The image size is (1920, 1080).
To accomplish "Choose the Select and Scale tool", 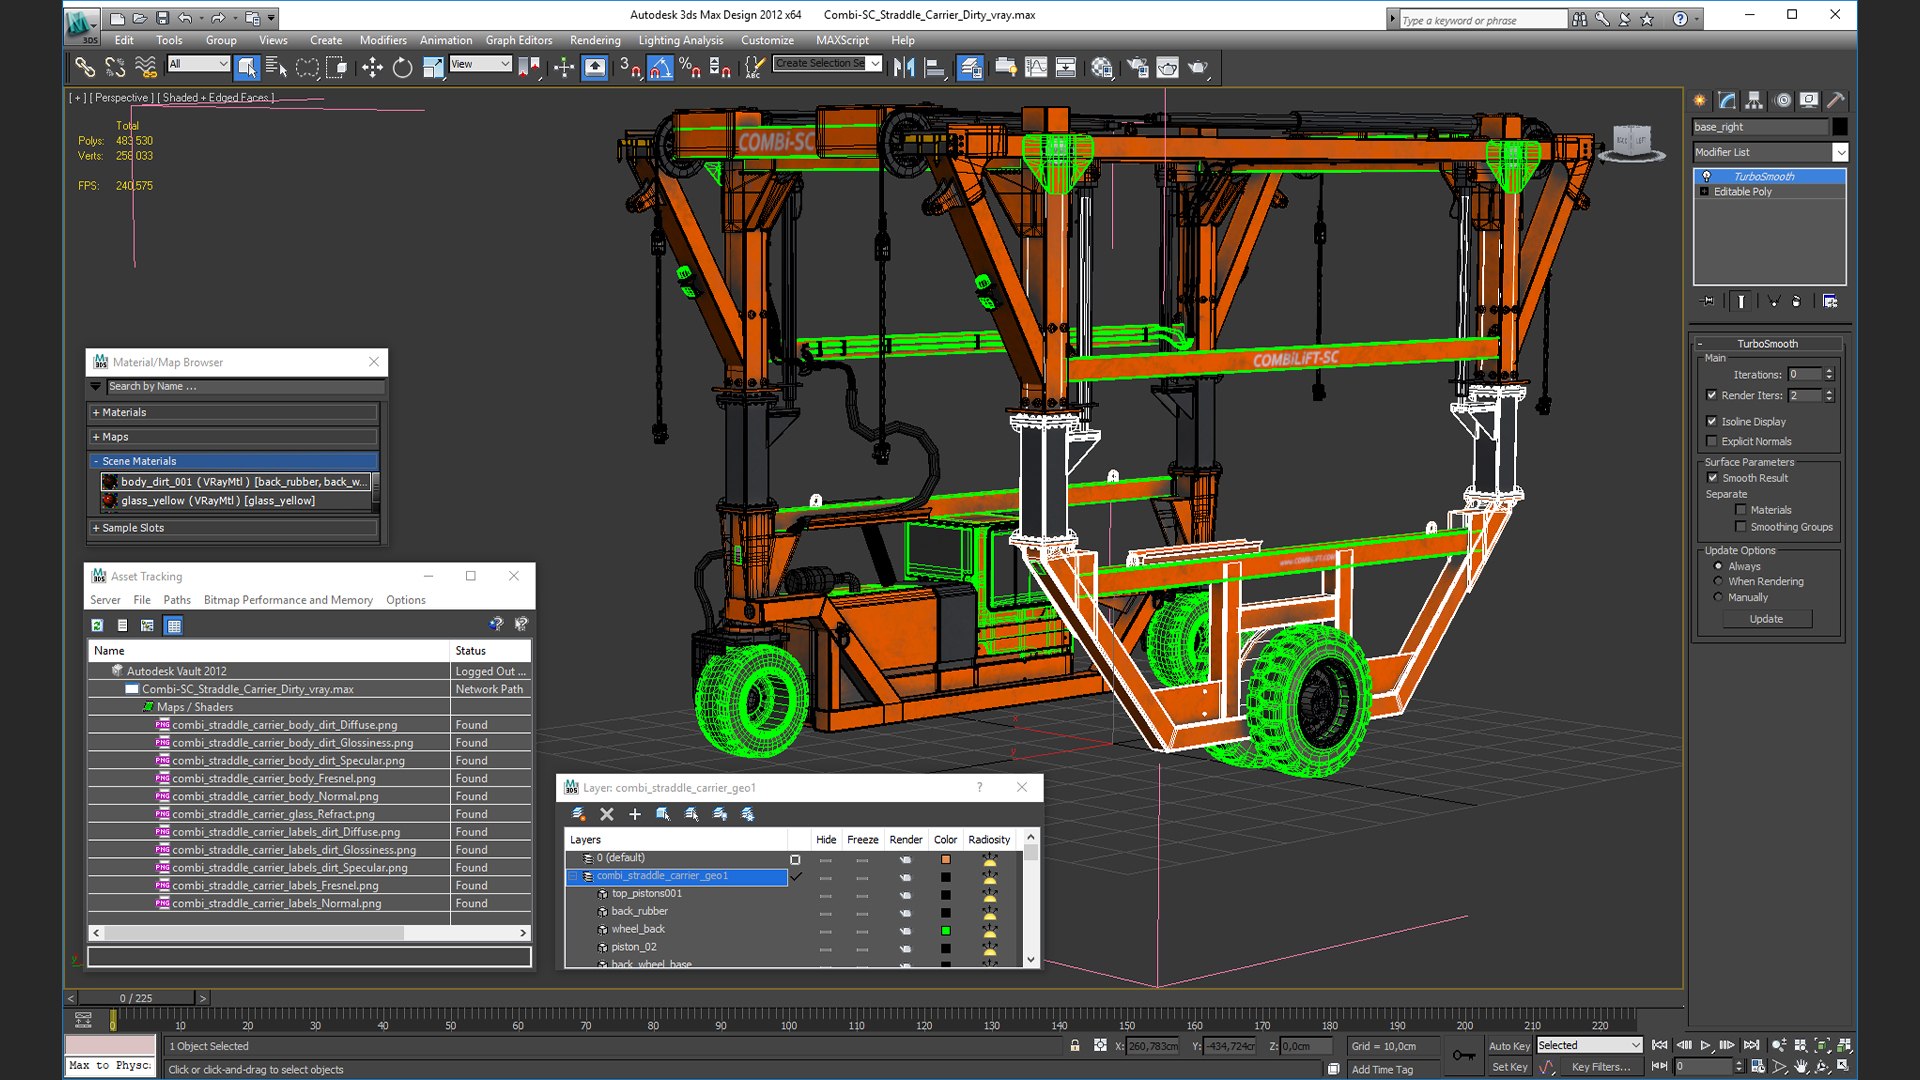I will [433, 67].
